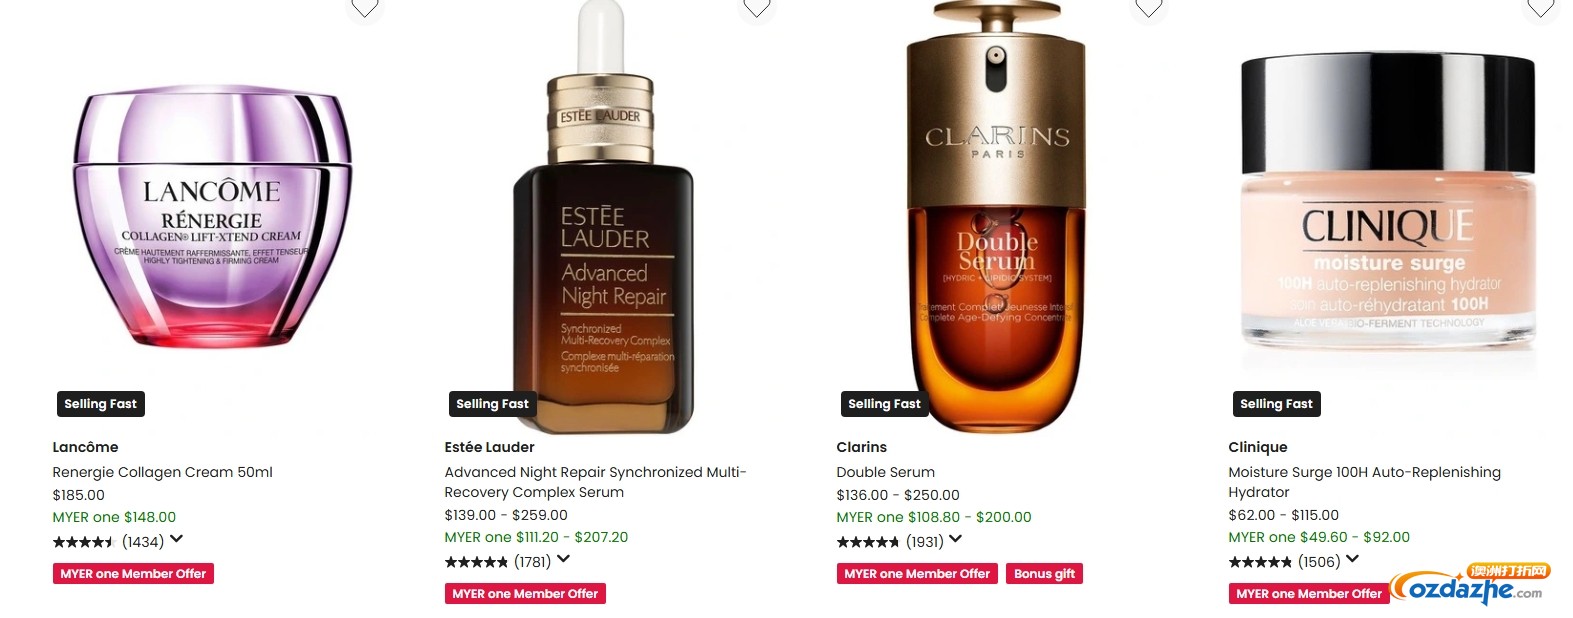Add Lancôme Renergie cream to wishlist heart
The image size is (1573, 618).
pyautogui.click(x=365, y=7)
